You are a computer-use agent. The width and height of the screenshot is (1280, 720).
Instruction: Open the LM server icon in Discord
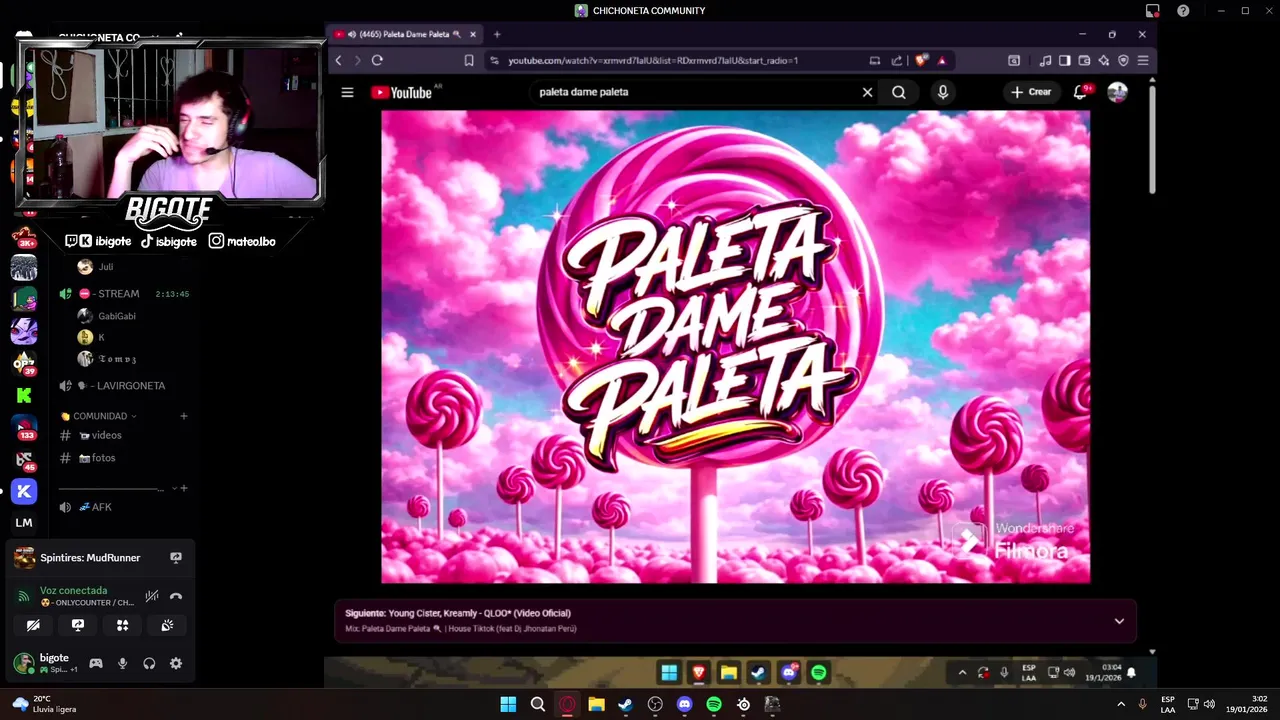(24, 522)
